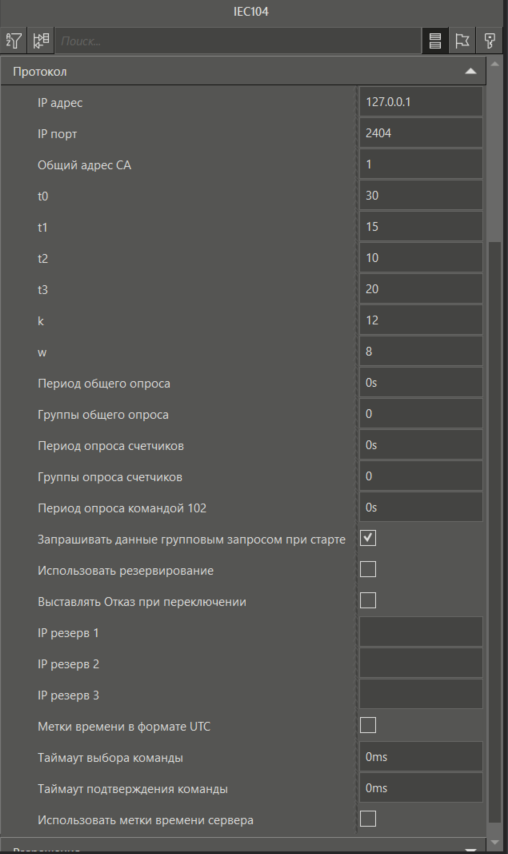Click the scroll down arrow
The image size is (508, 854).
point(494,843)
